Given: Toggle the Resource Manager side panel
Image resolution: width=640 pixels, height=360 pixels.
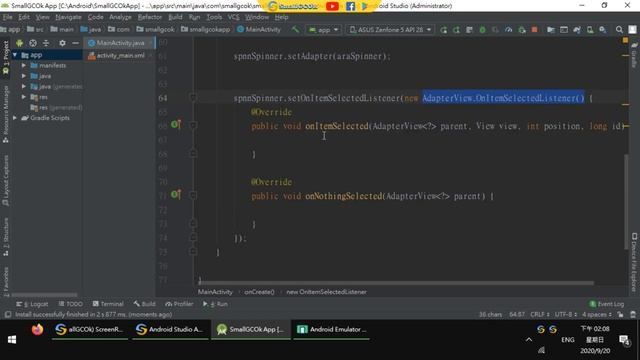Looking at the screenshot, I should pos(6,114).
